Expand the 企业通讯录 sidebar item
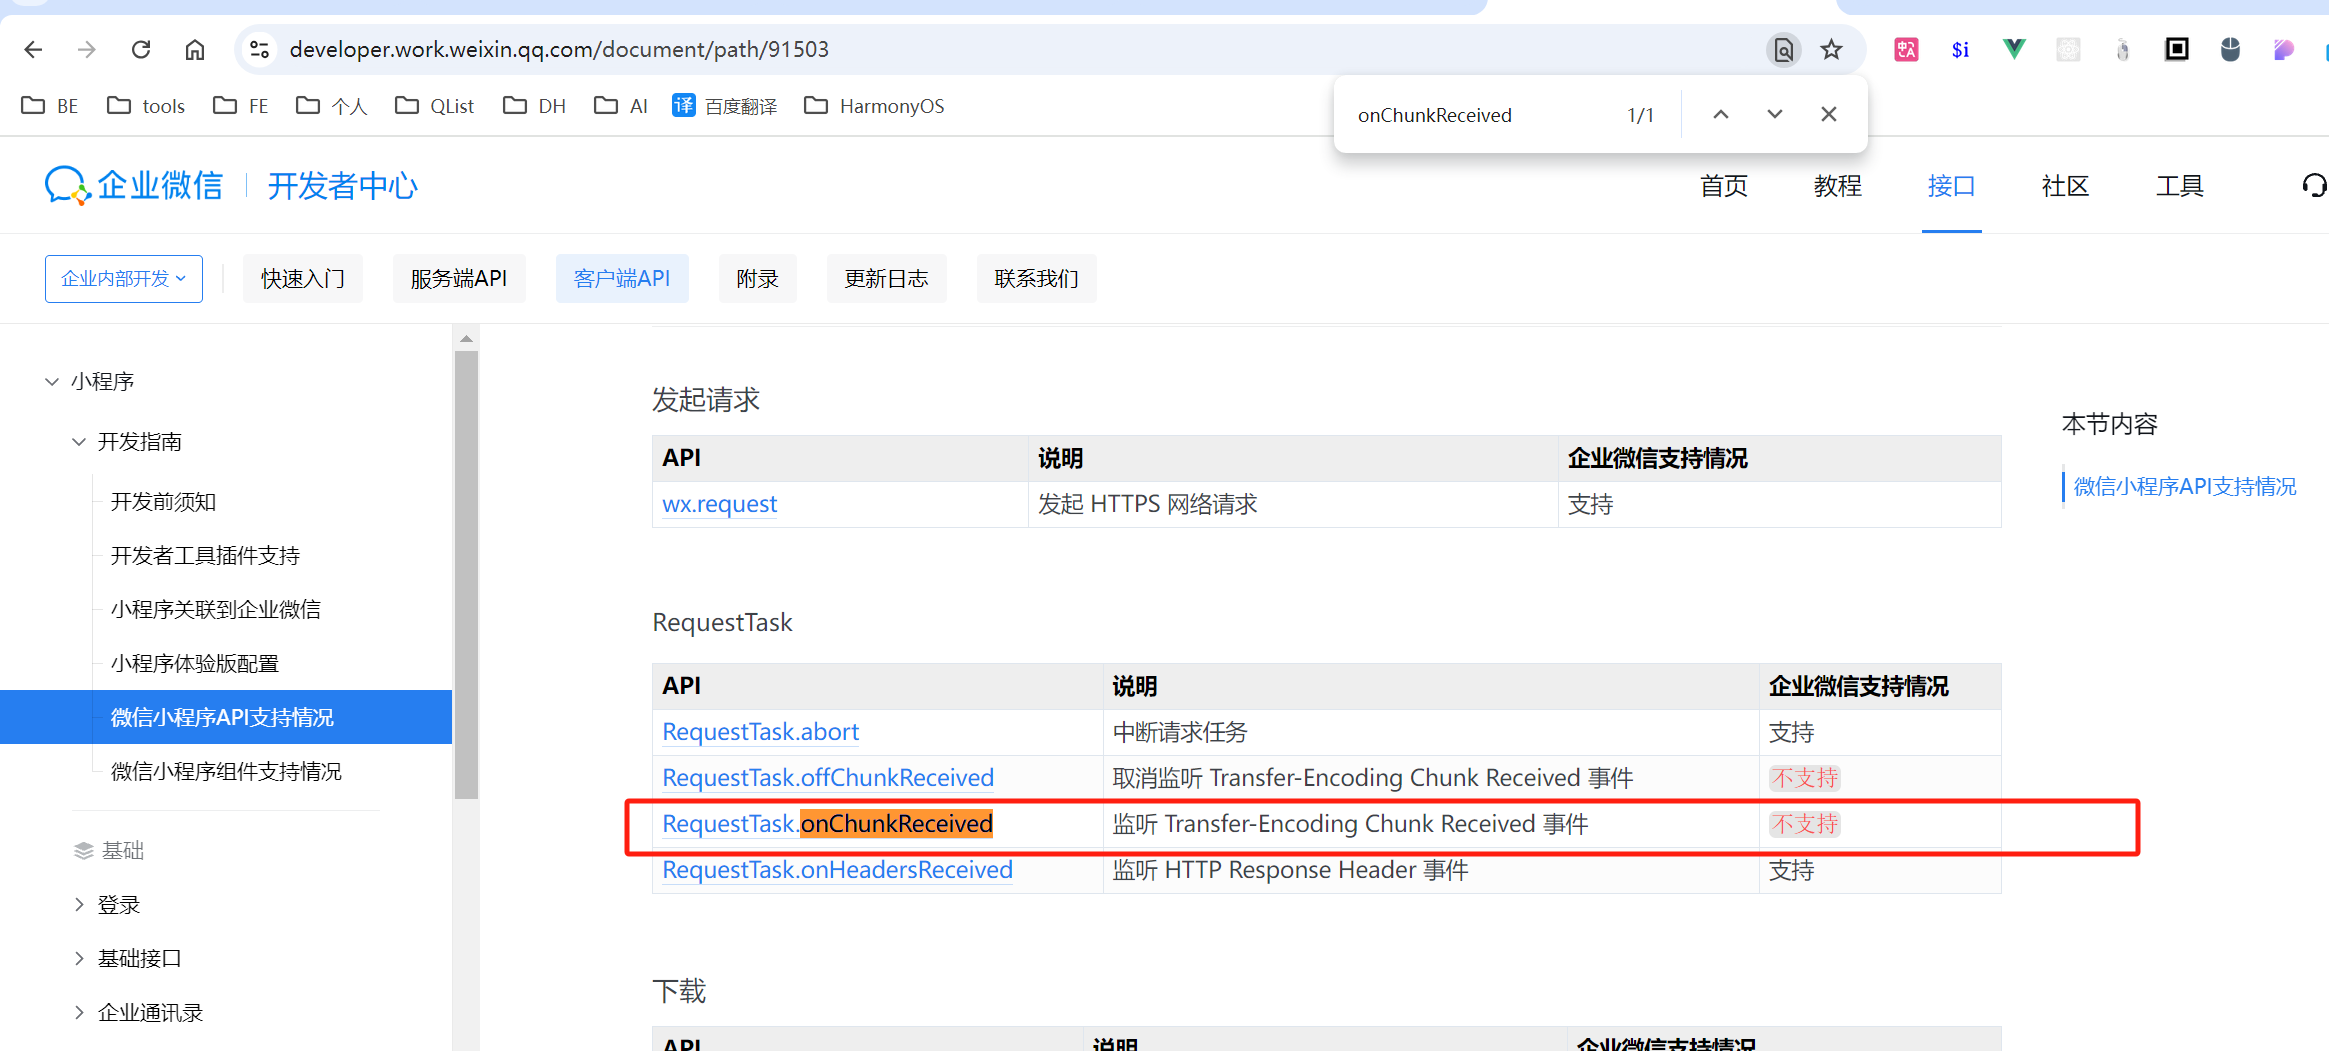The width and height of the screenshot is (2329, 1051). coord(80,1012)
